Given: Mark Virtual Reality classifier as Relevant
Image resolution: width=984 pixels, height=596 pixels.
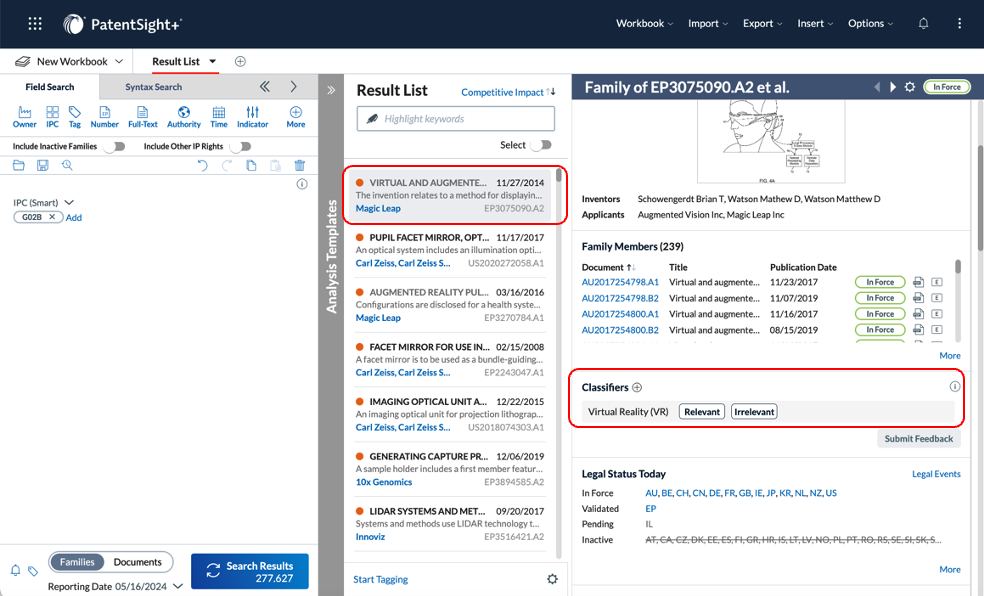Looking at the screenshot, I should pyautogui.click(x=702, y=412).
